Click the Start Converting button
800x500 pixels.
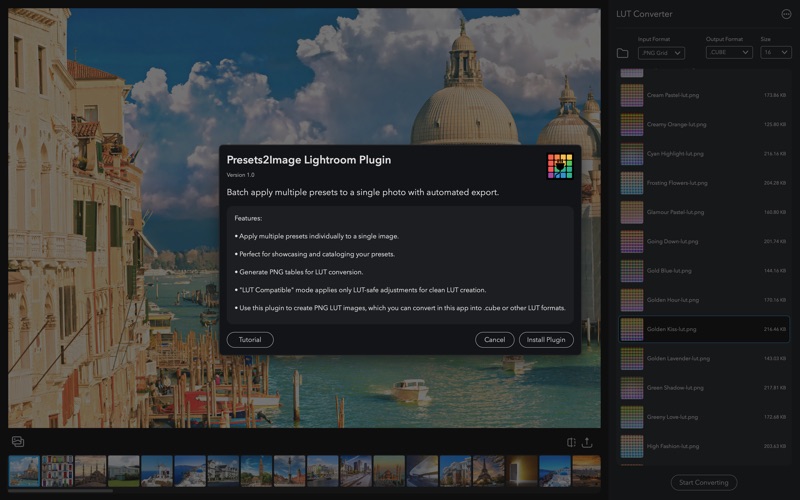coord(704,483)
